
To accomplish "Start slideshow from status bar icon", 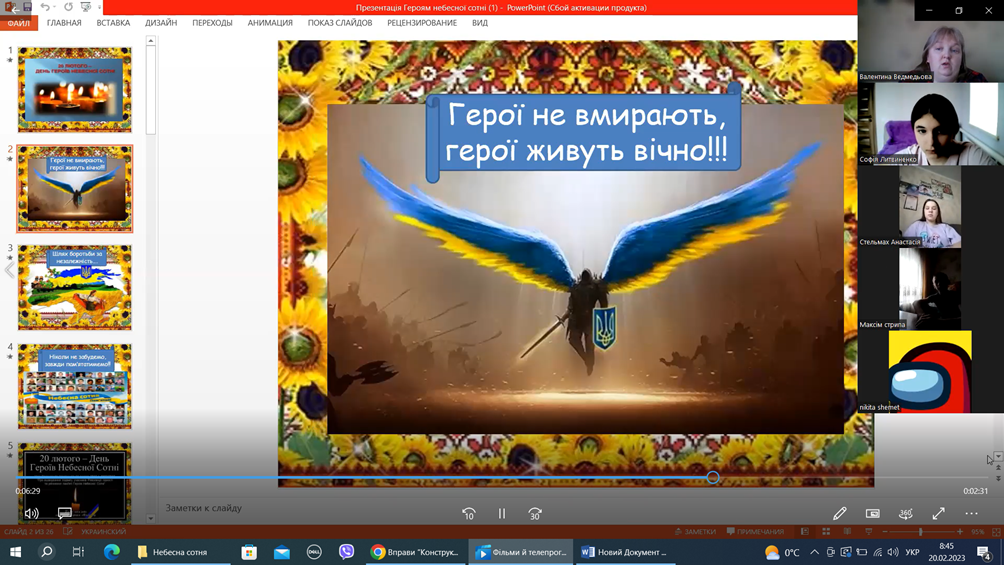I will point(869,532).
